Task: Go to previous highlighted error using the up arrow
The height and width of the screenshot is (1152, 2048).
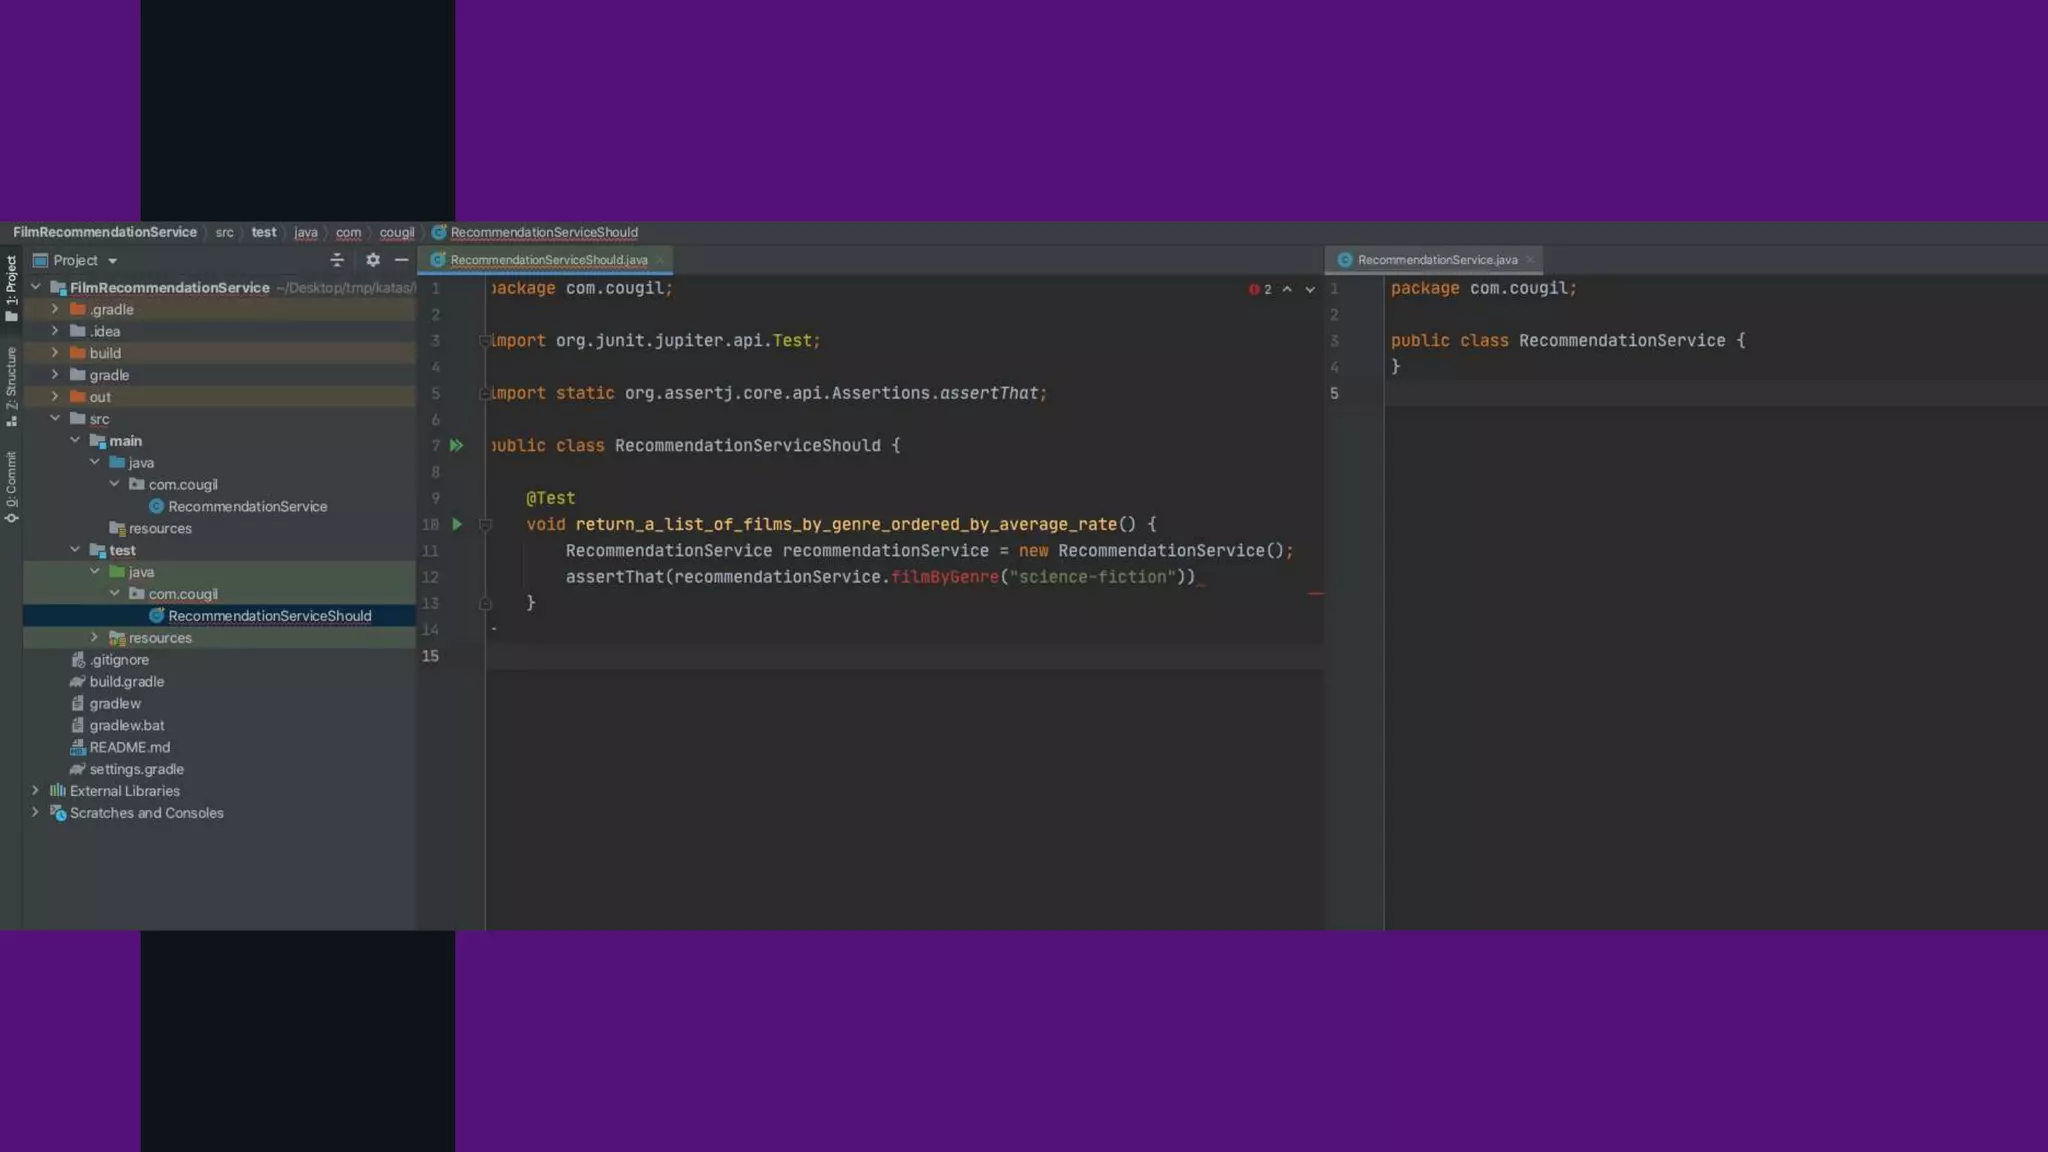Action: (x=1287, y=289)
